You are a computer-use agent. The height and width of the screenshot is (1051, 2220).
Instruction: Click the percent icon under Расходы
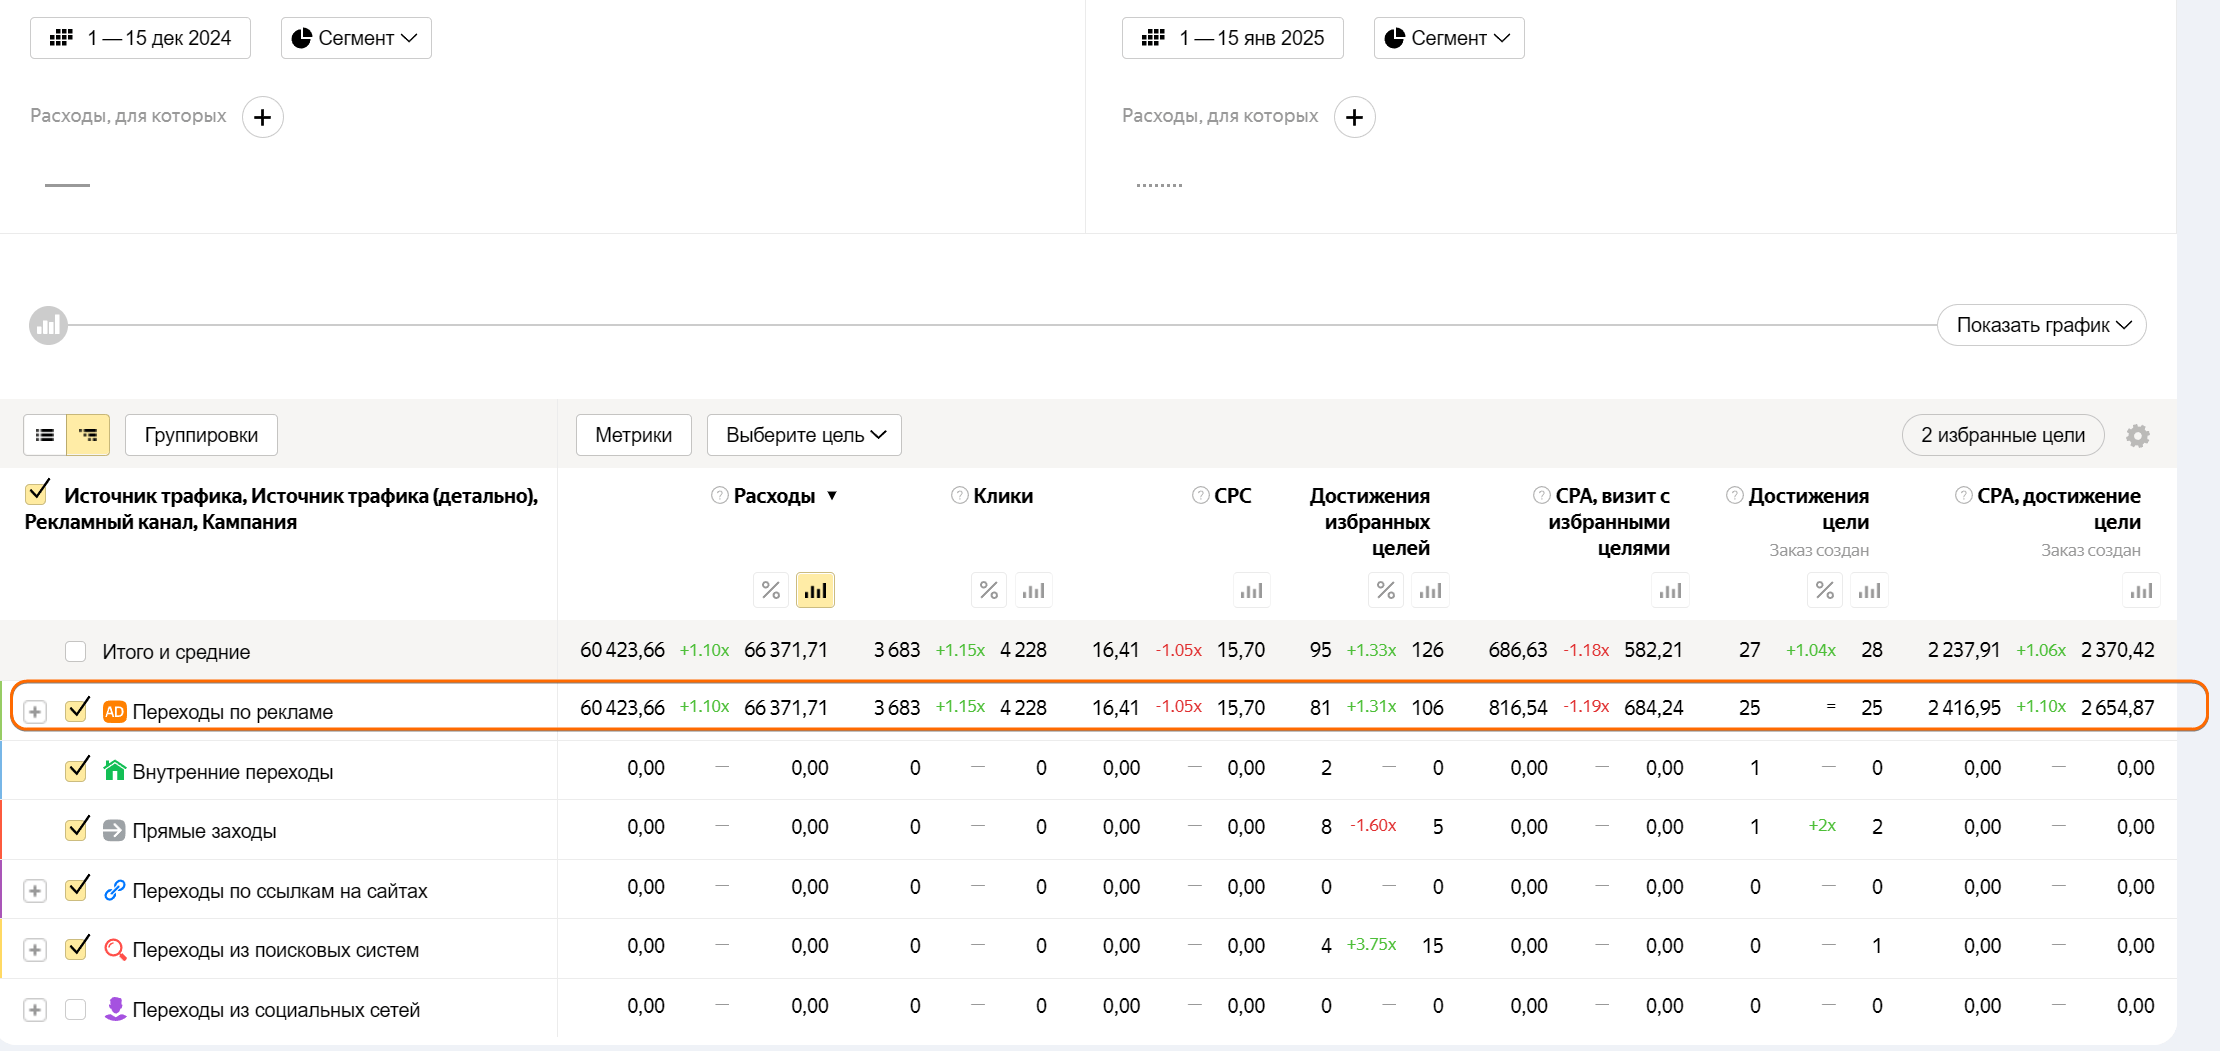click(770, 590)
